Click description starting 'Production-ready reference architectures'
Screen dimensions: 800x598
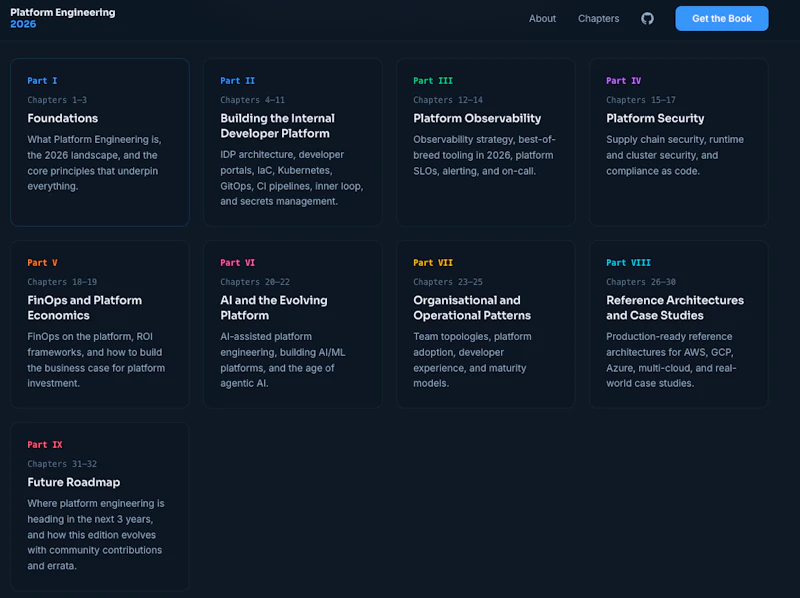[x=671, y=360]
